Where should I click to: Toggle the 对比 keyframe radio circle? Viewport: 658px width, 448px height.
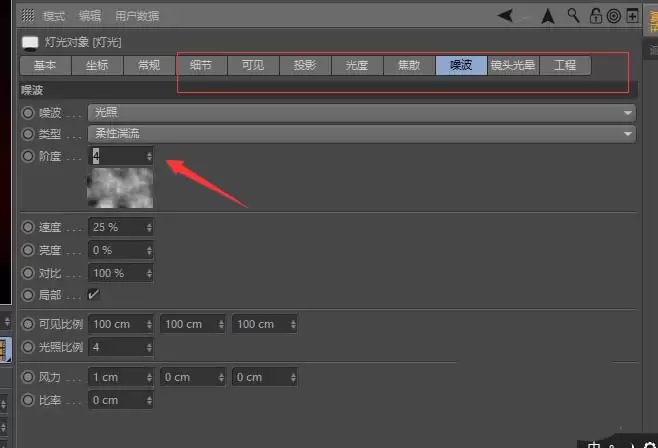27,273
